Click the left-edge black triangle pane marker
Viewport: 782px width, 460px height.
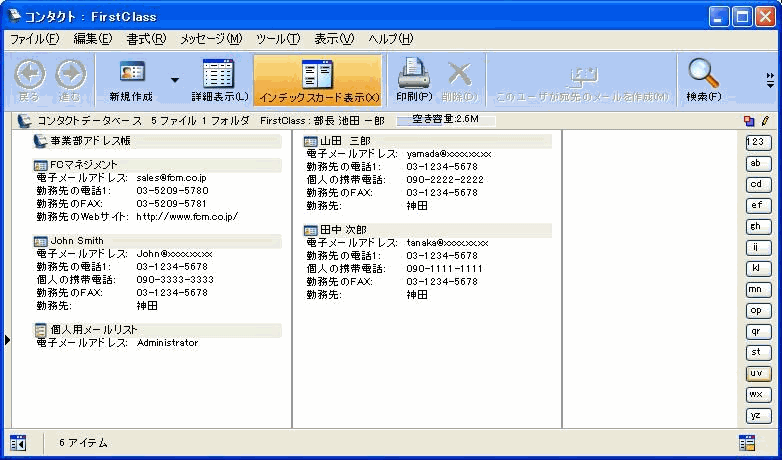(7, 341)
